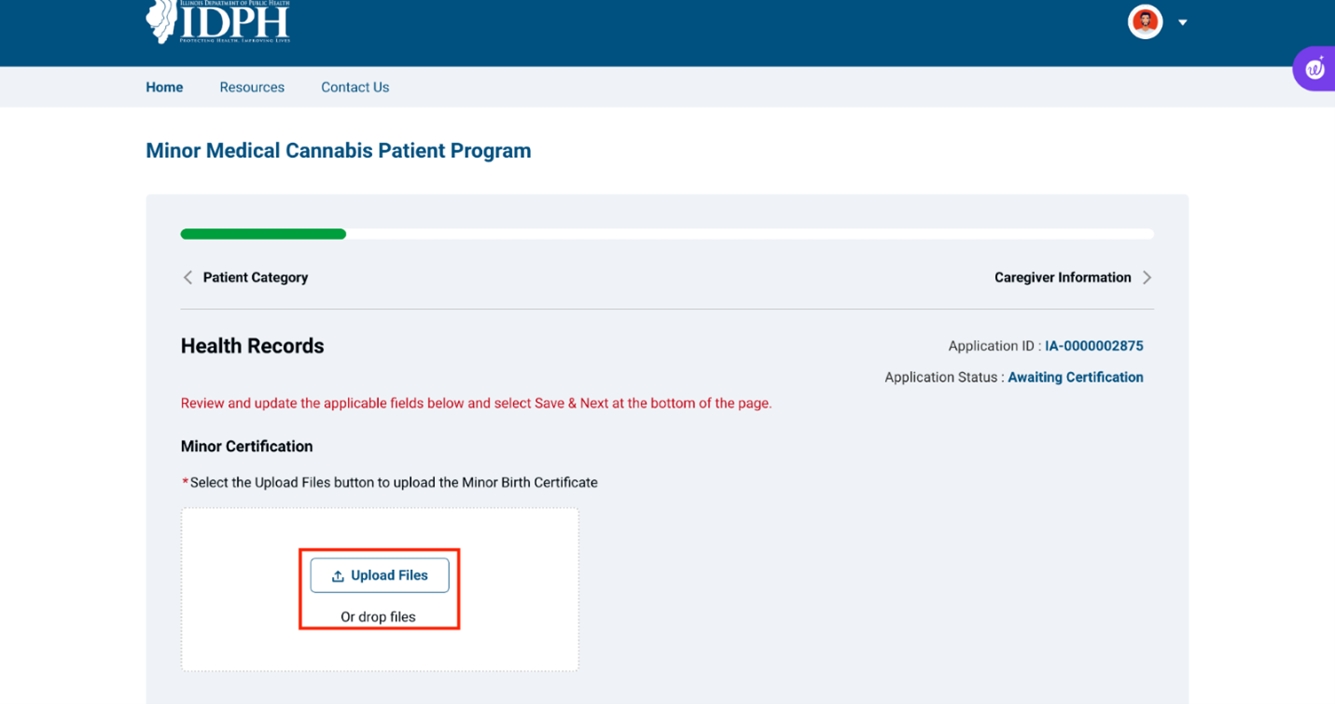1335x704 pixels.
Task: Open the purple assistant widget icon
Action: click(1315, 69)
